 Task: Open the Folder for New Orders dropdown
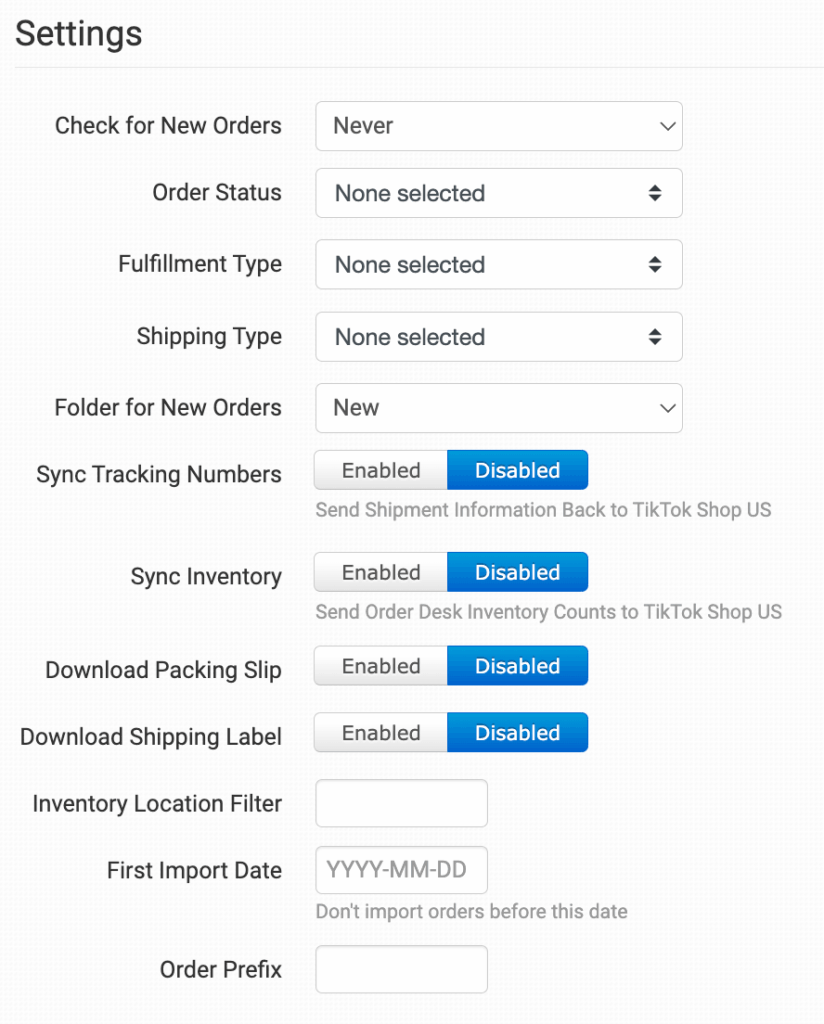[498, 408]
